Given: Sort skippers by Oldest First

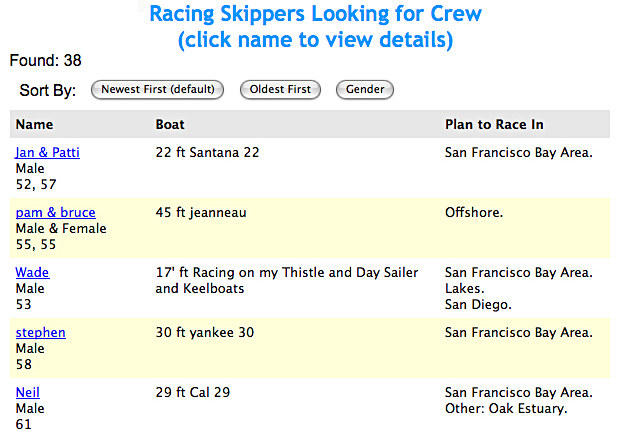Looking at the screenshot, I should 280,90.
